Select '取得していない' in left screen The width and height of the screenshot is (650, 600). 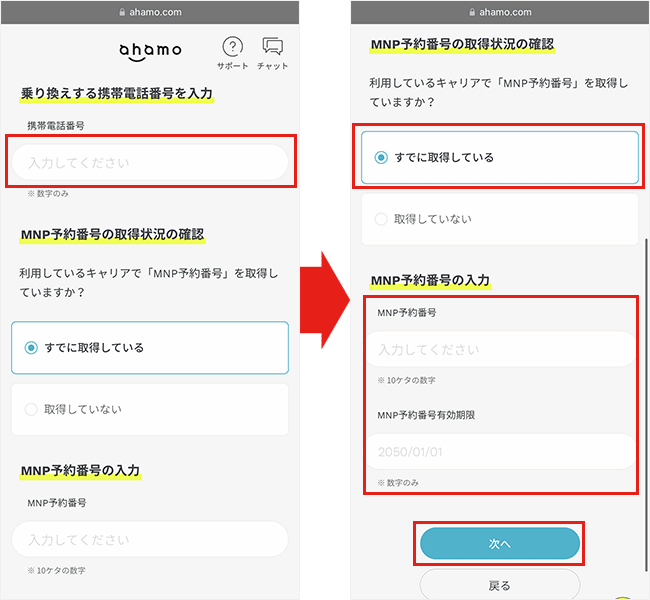coord(150,409)
